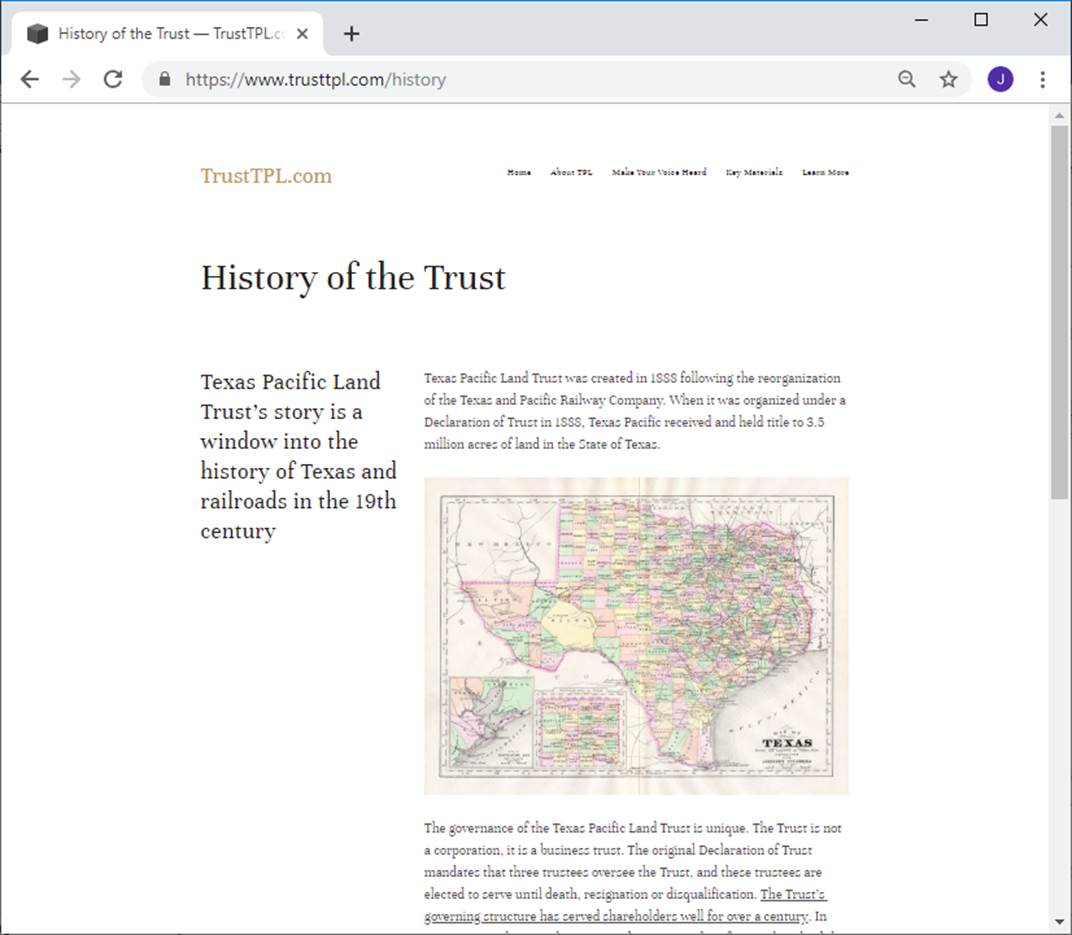Open Make Your Voice Heard nav link
Screen dimensions: 1072x935
[x=659, y=172]
